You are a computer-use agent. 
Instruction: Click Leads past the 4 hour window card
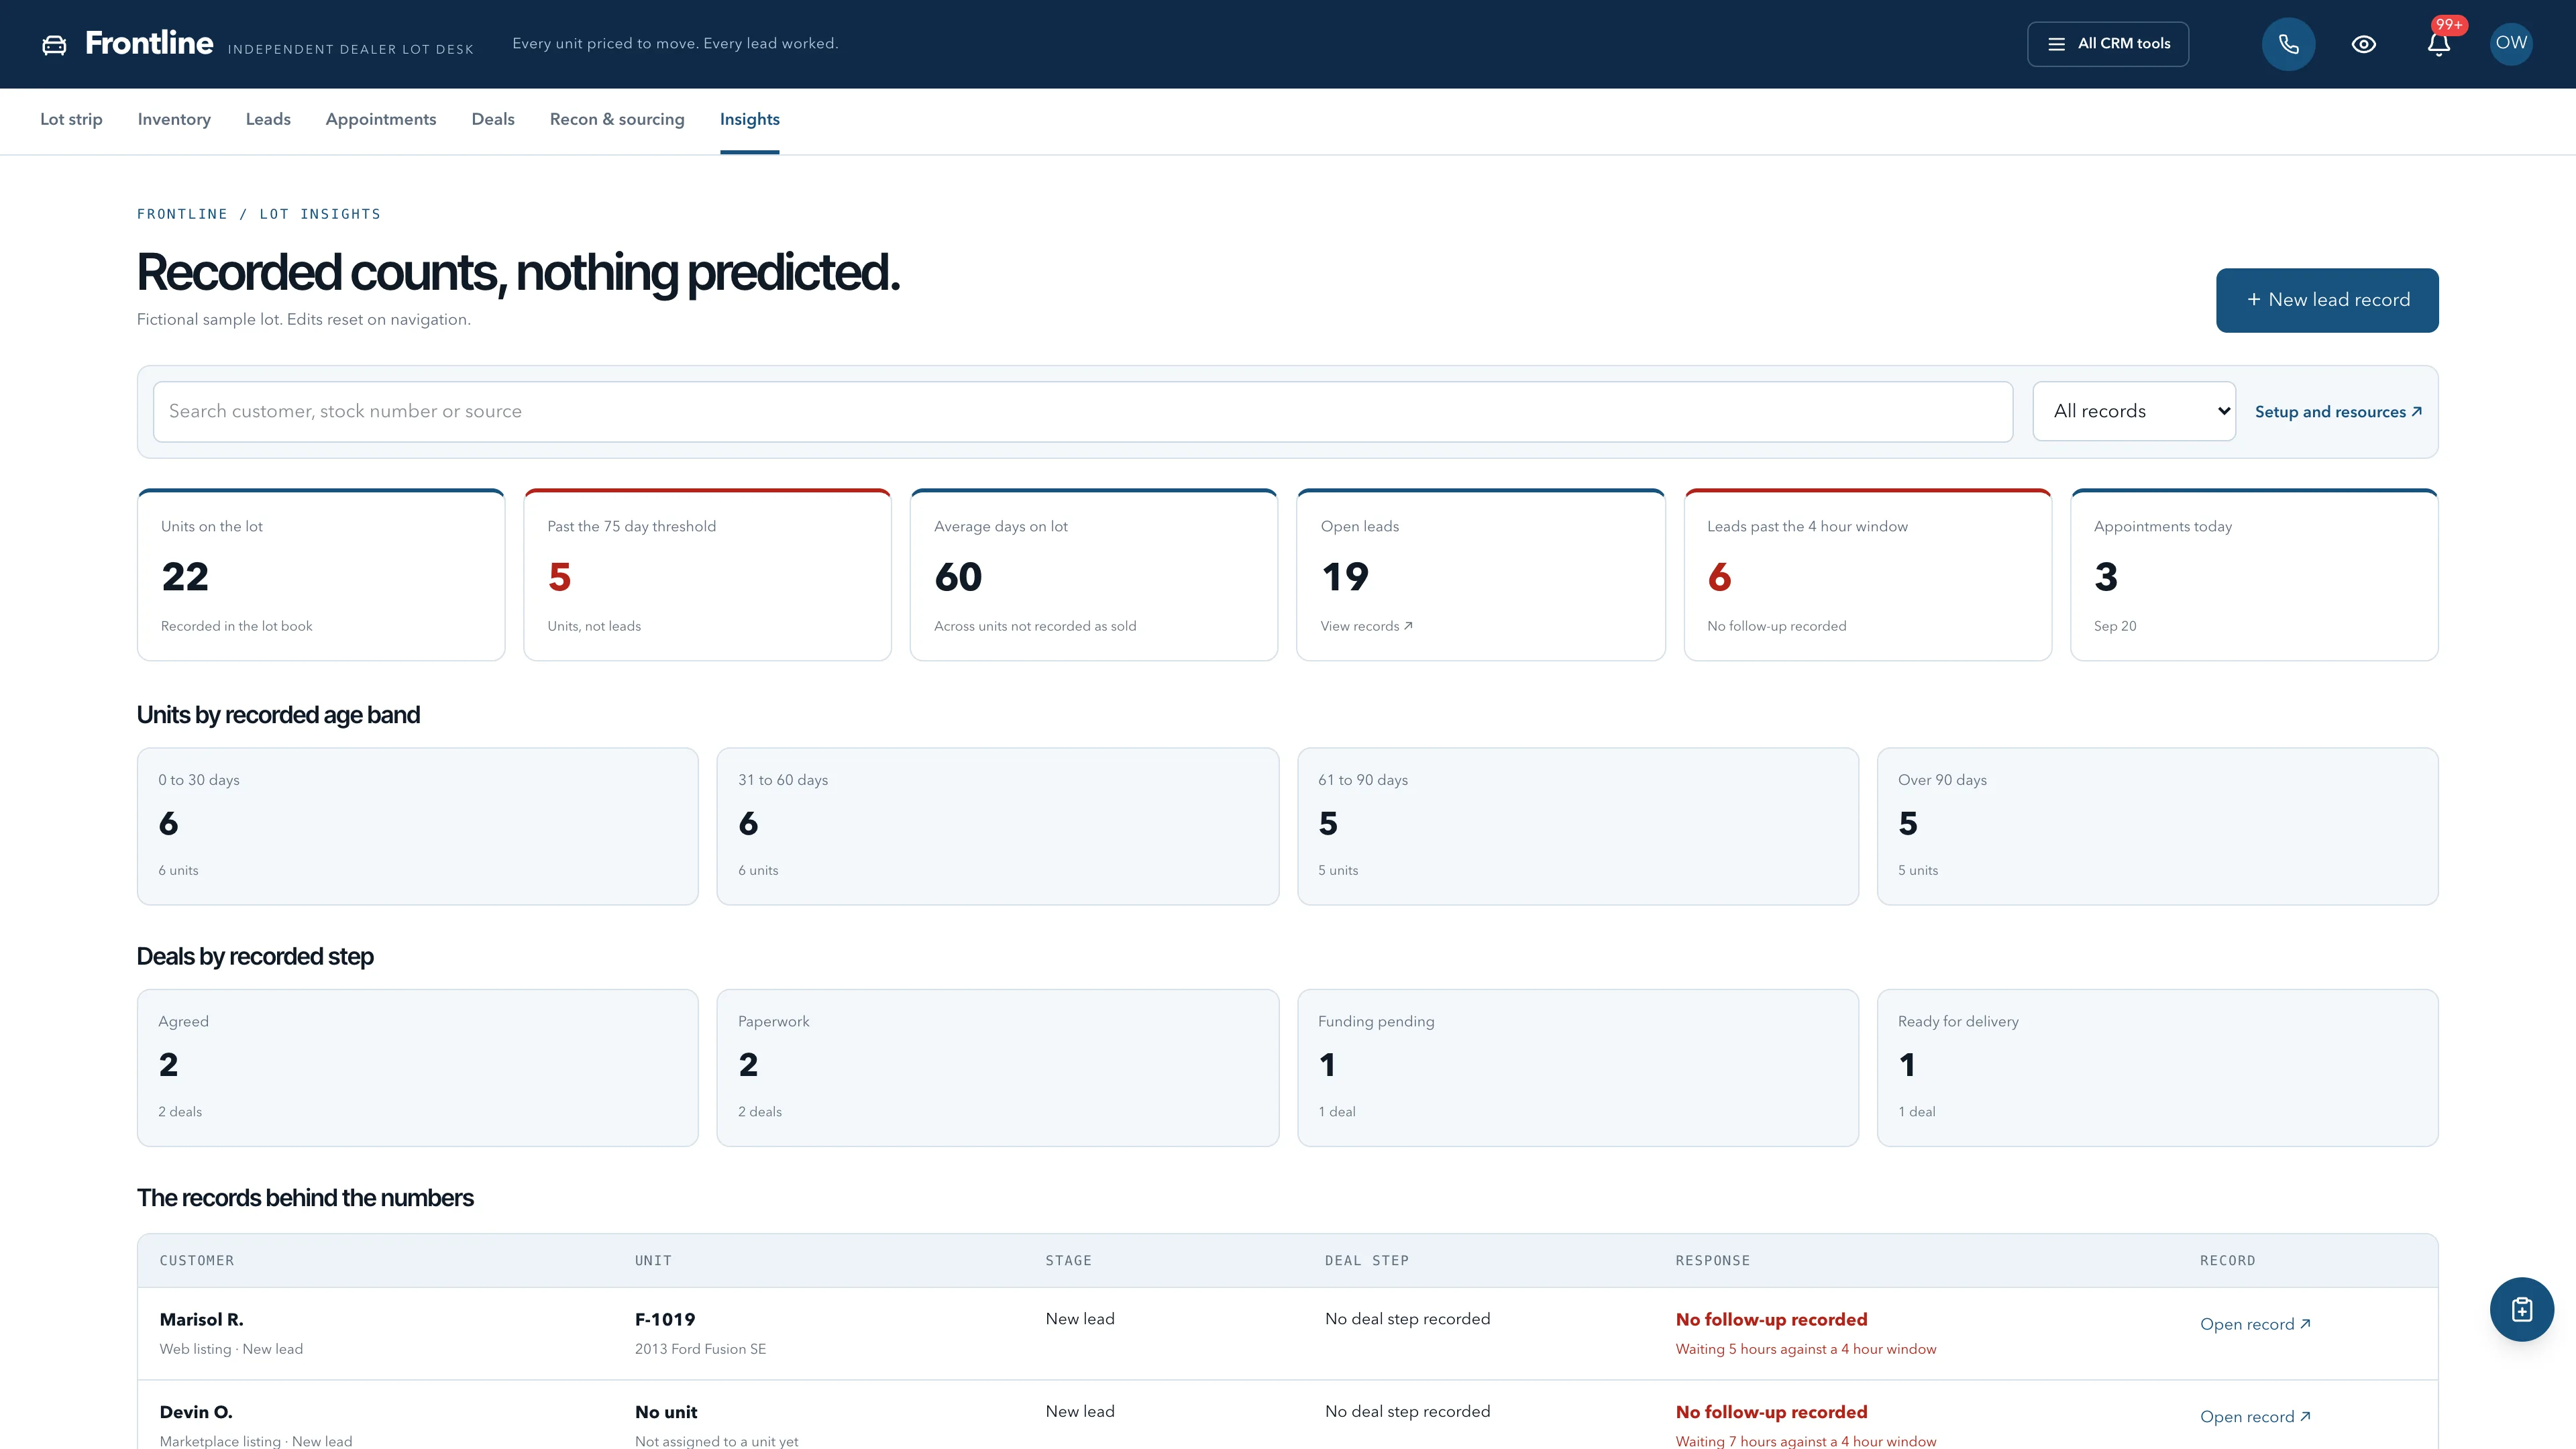pyautogui.click(x=1868, y=575)
